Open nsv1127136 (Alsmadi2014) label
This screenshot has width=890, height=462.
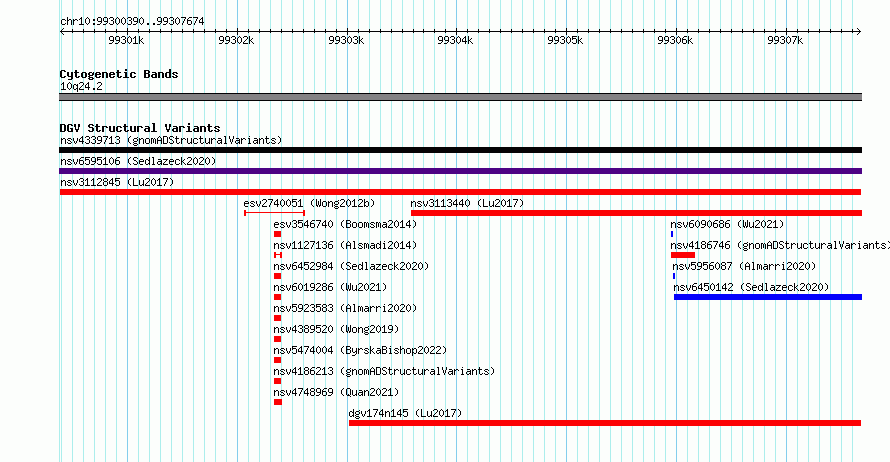(345, 245)
